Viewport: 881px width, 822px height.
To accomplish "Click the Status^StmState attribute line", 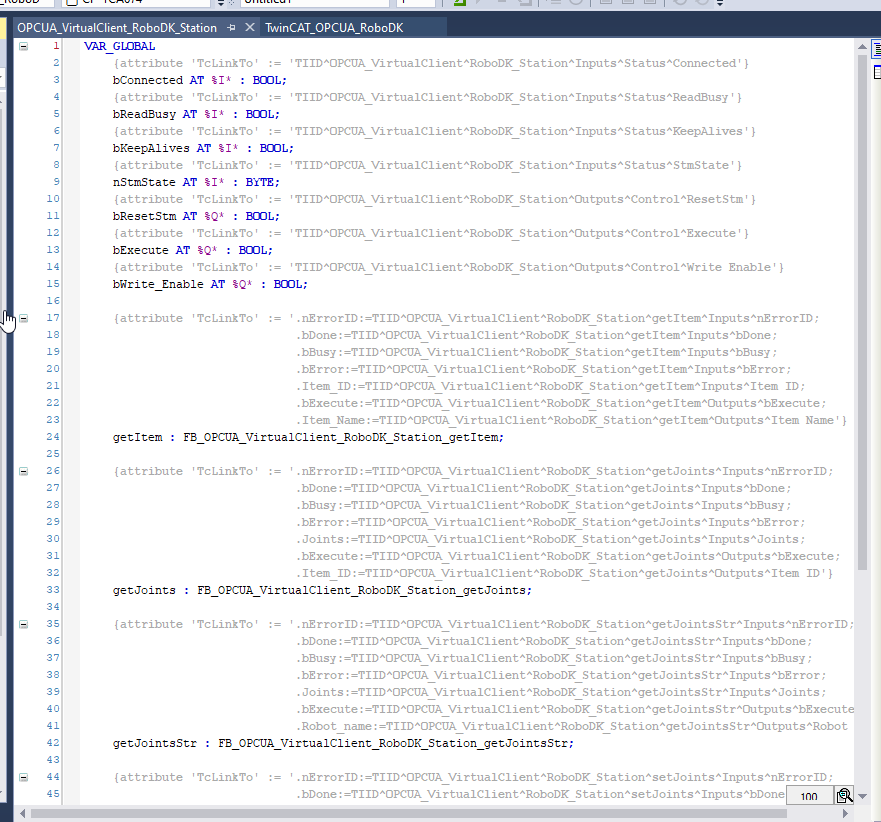I will (428, 165).
